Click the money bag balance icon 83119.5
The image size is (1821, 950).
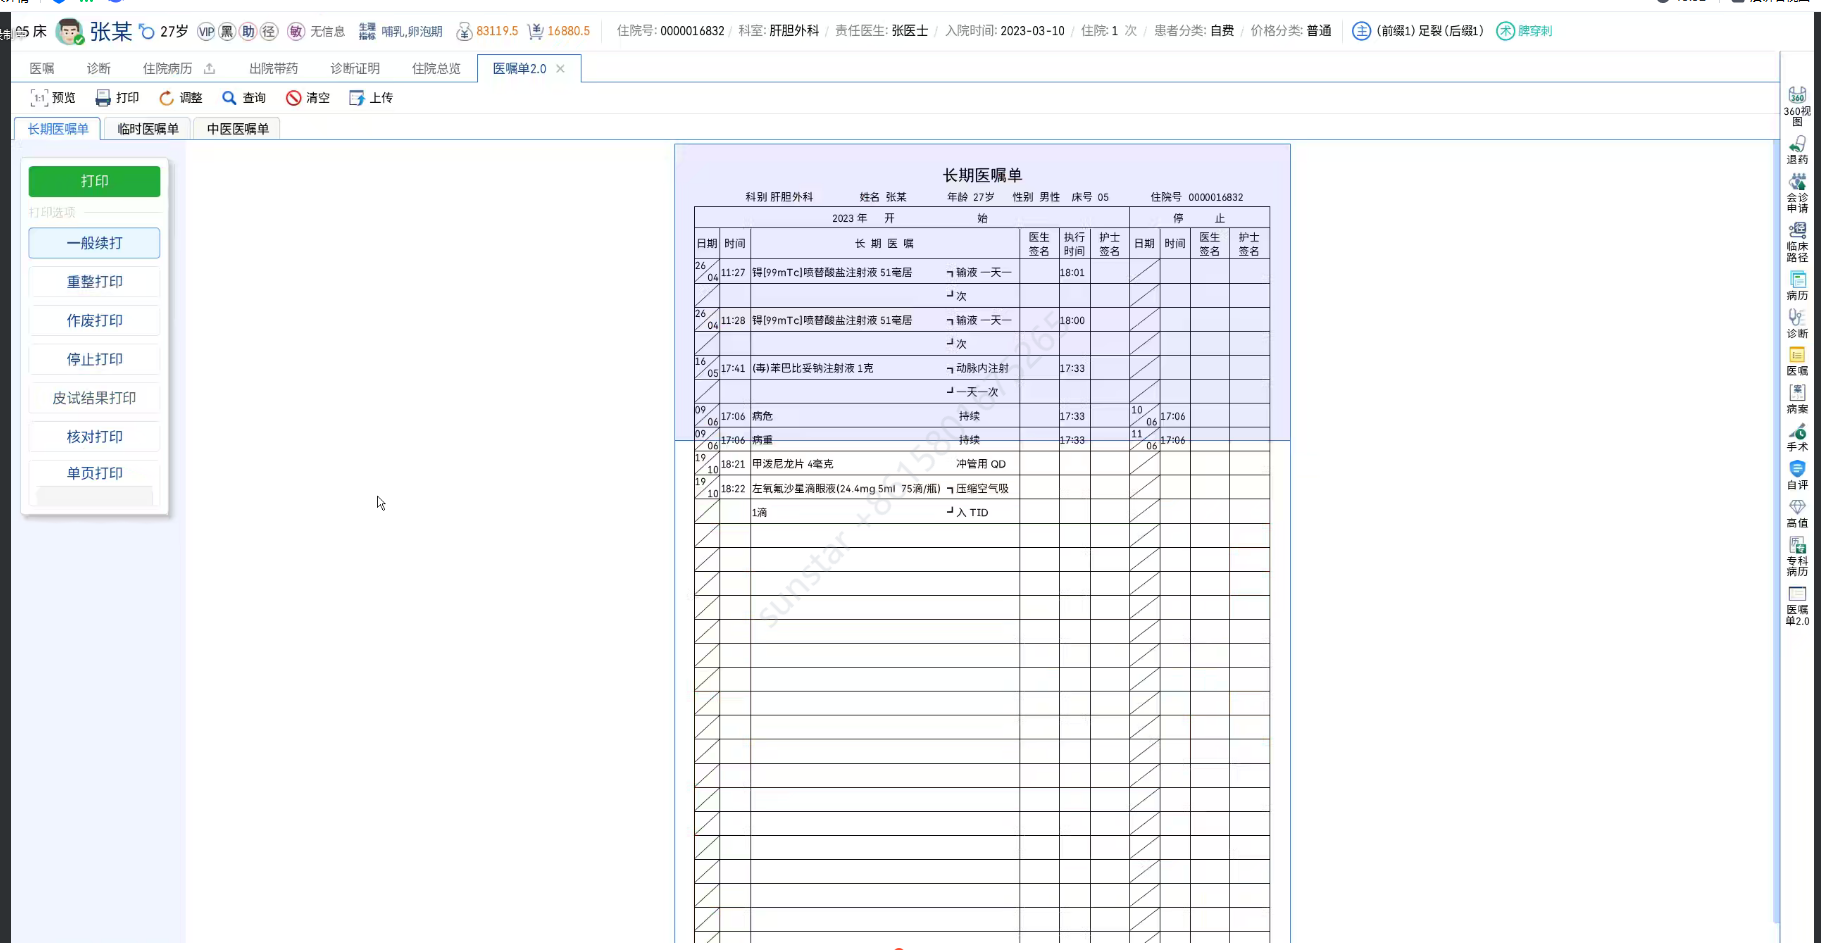pos(464,32)
